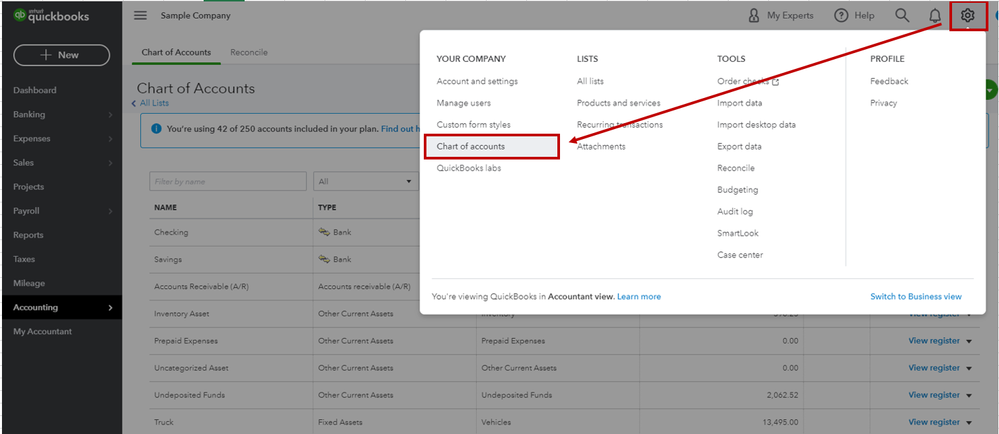Open All lists under Lists

pyautogui.click(x=591, y=82)
